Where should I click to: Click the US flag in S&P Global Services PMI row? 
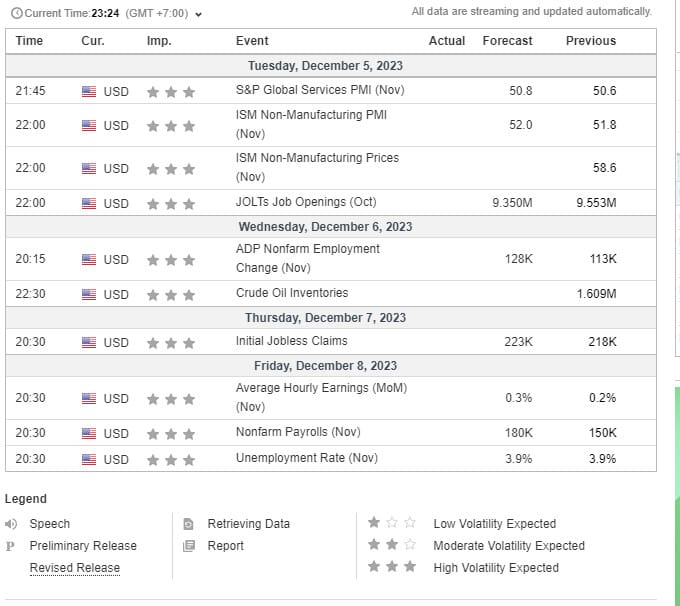click(x=89, y=91)
